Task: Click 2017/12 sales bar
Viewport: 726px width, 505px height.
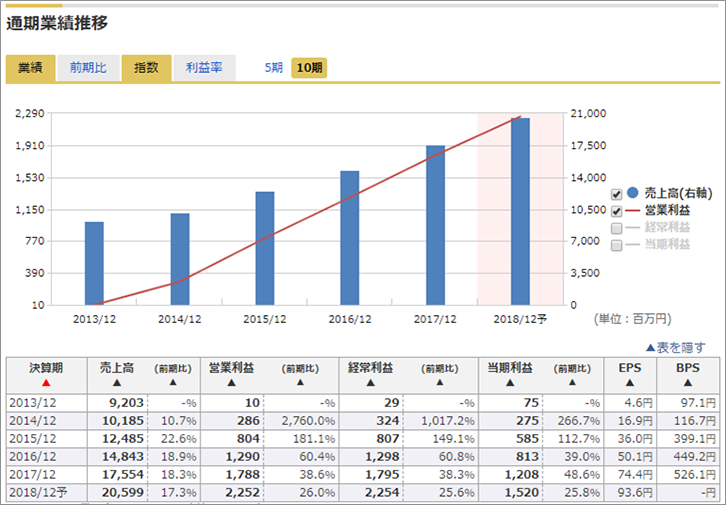Action: coord(435,225)
